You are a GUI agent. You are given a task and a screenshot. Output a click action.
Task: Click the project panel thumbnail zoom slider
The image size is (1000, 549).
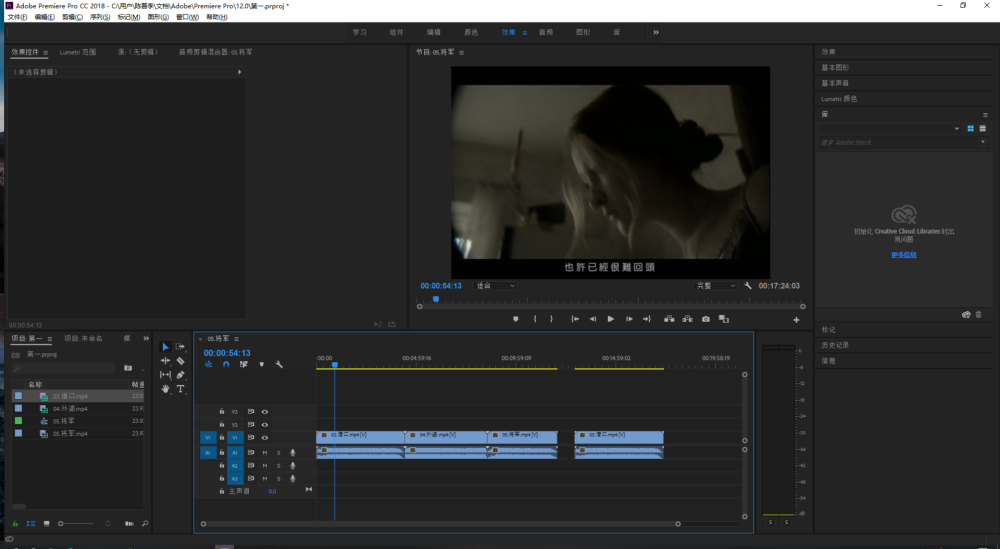point(62,523)
